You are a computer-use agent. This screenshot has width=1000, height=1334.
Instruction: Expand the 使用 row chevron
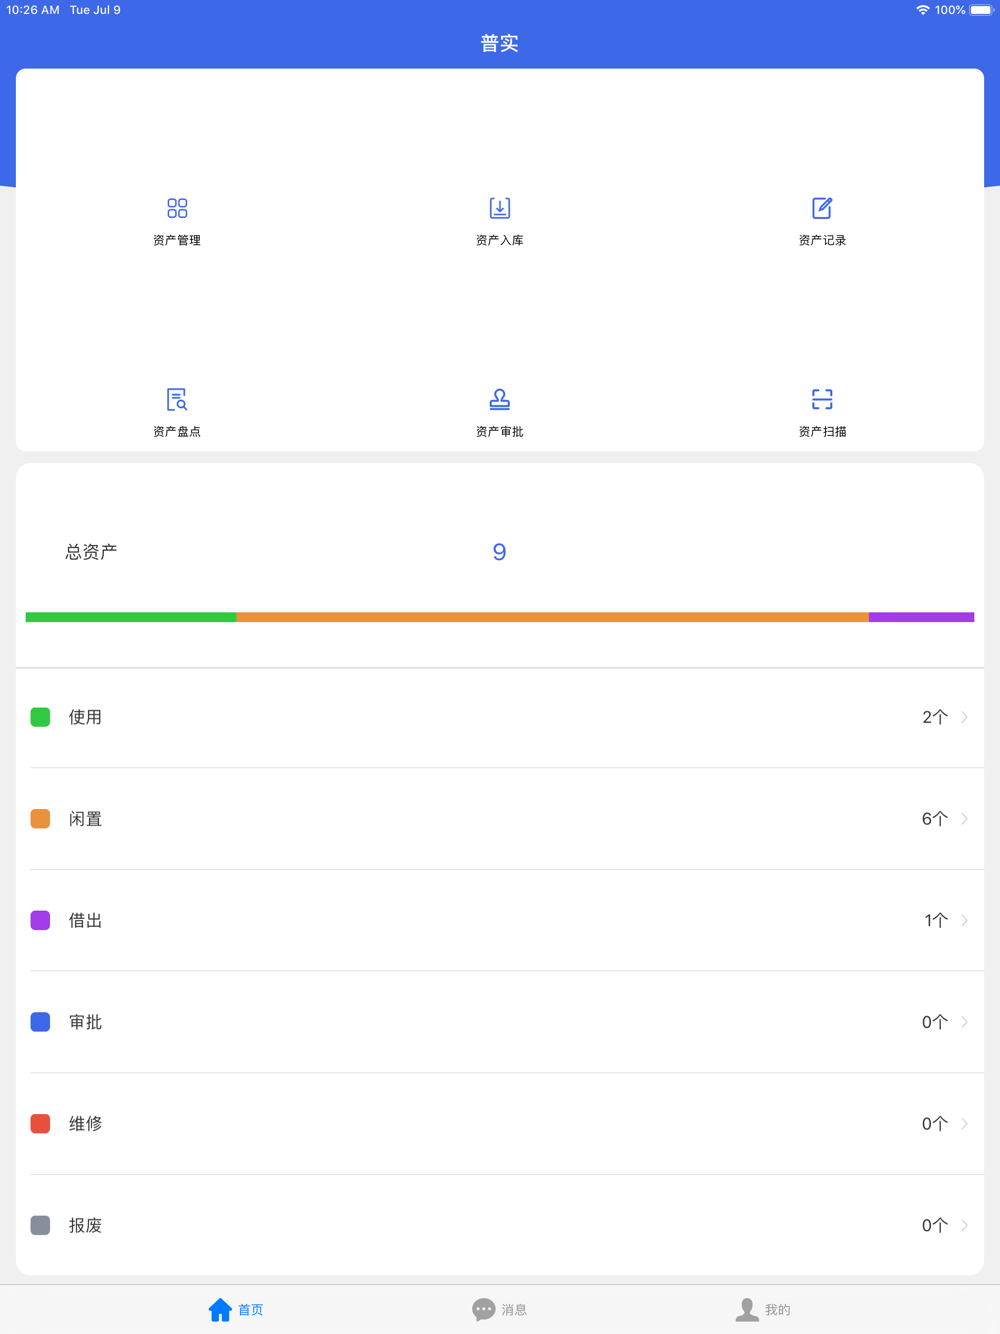[964, 717]
